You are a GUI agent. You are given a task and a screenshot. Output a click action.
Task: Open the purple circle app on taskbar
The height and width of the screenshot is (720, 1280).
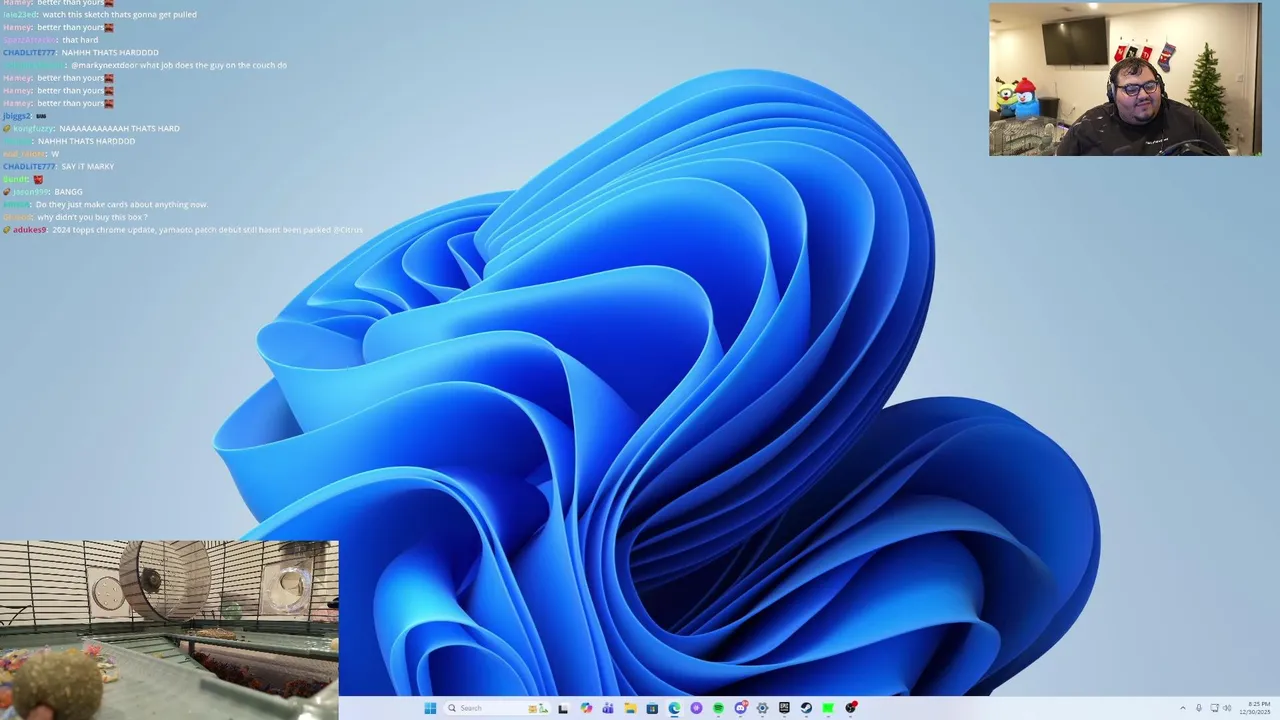(x=696, y=708)
